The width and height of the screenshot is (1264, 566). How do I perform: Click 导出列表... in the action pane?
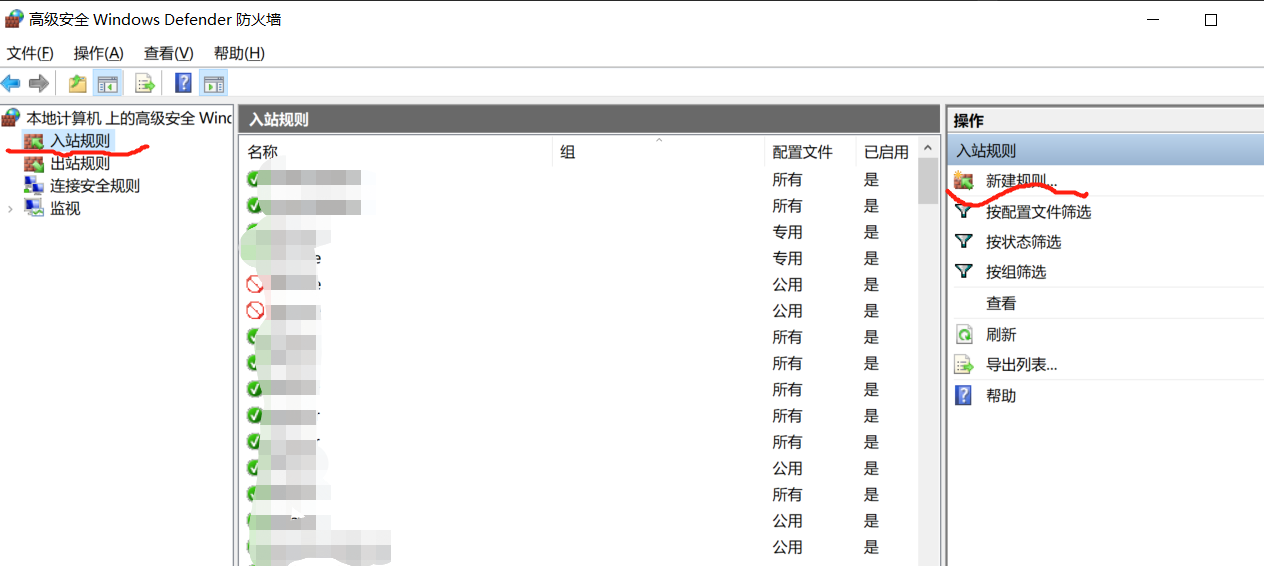(x=1021, y=365)
